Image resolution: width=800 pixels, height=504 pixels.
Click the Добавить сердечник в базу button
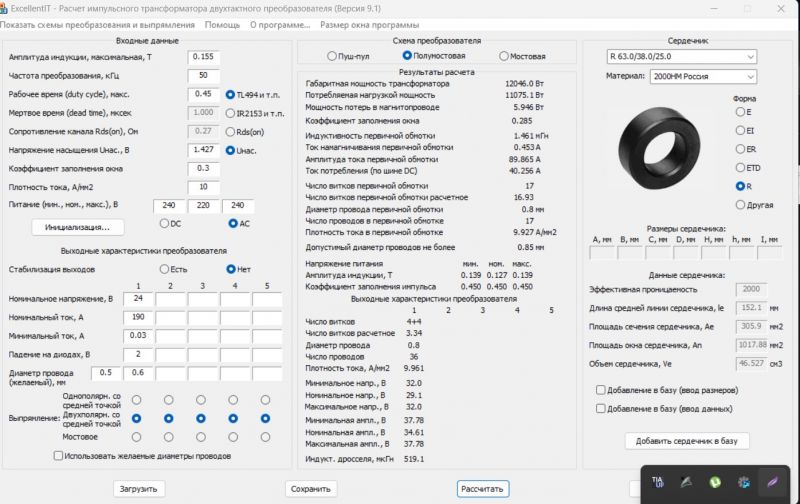click(x=686, y=441)
